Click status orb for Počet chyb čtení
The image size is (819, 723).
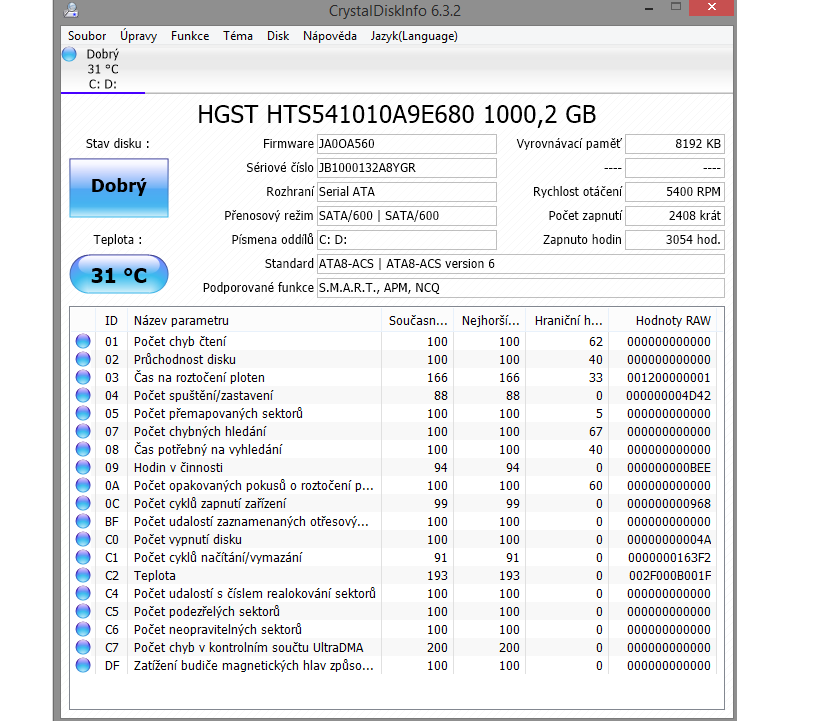(83, 341)
